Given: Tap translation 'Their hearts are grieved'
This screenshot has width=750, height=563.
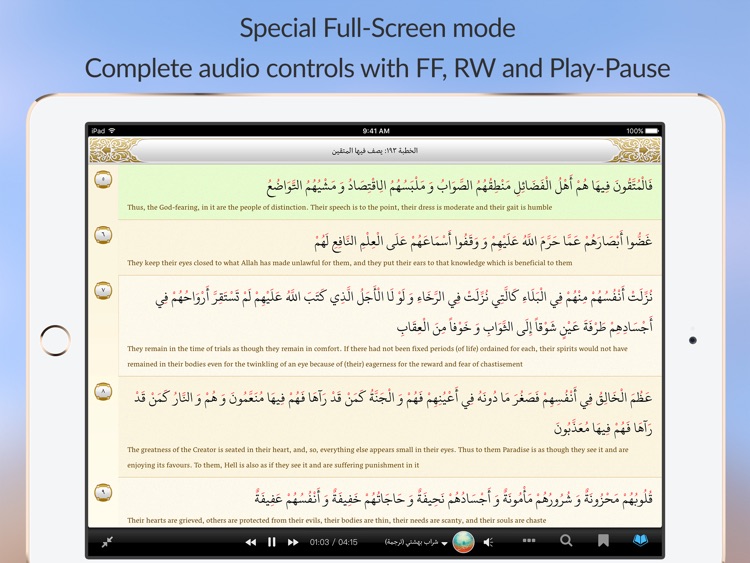Looking at the screenshot, I should (337, 520).
